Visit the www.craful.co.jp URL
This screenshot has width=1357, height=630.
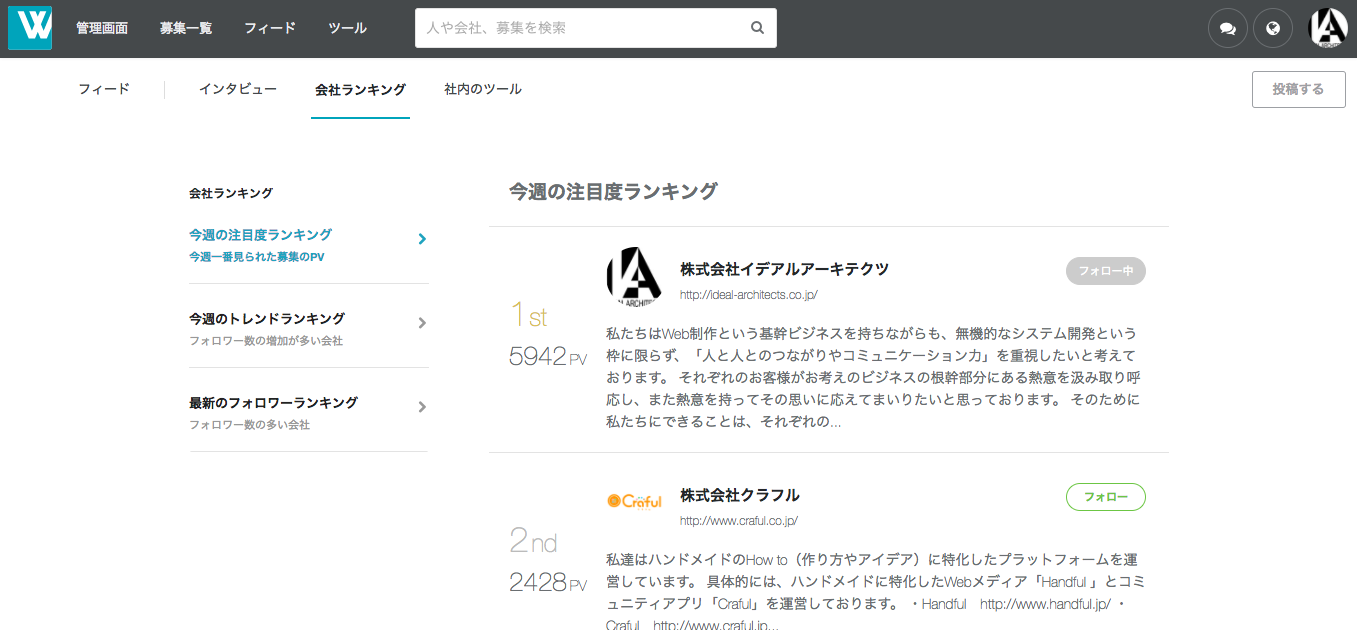click(739, 521)
